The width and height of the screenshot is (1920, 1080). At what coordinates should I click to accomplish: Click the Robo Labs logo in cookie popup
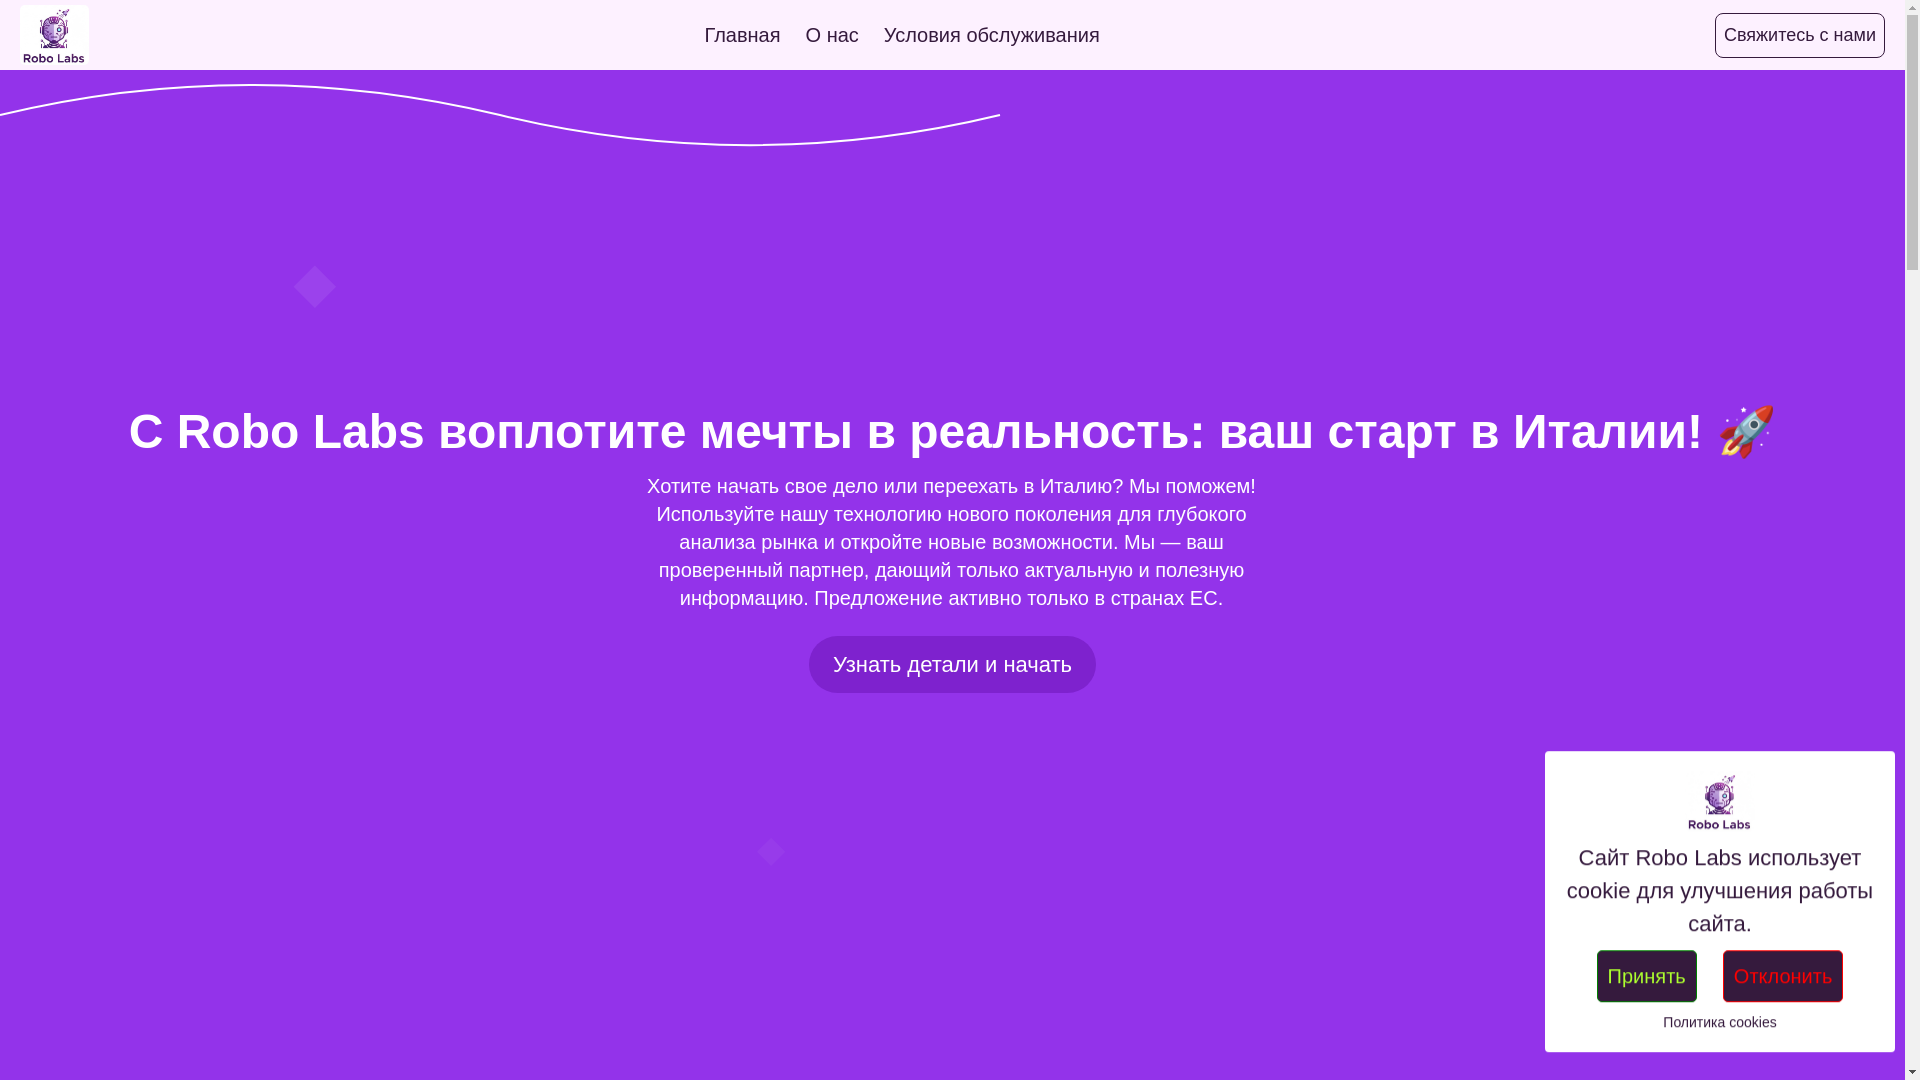tap(1719, 802)
